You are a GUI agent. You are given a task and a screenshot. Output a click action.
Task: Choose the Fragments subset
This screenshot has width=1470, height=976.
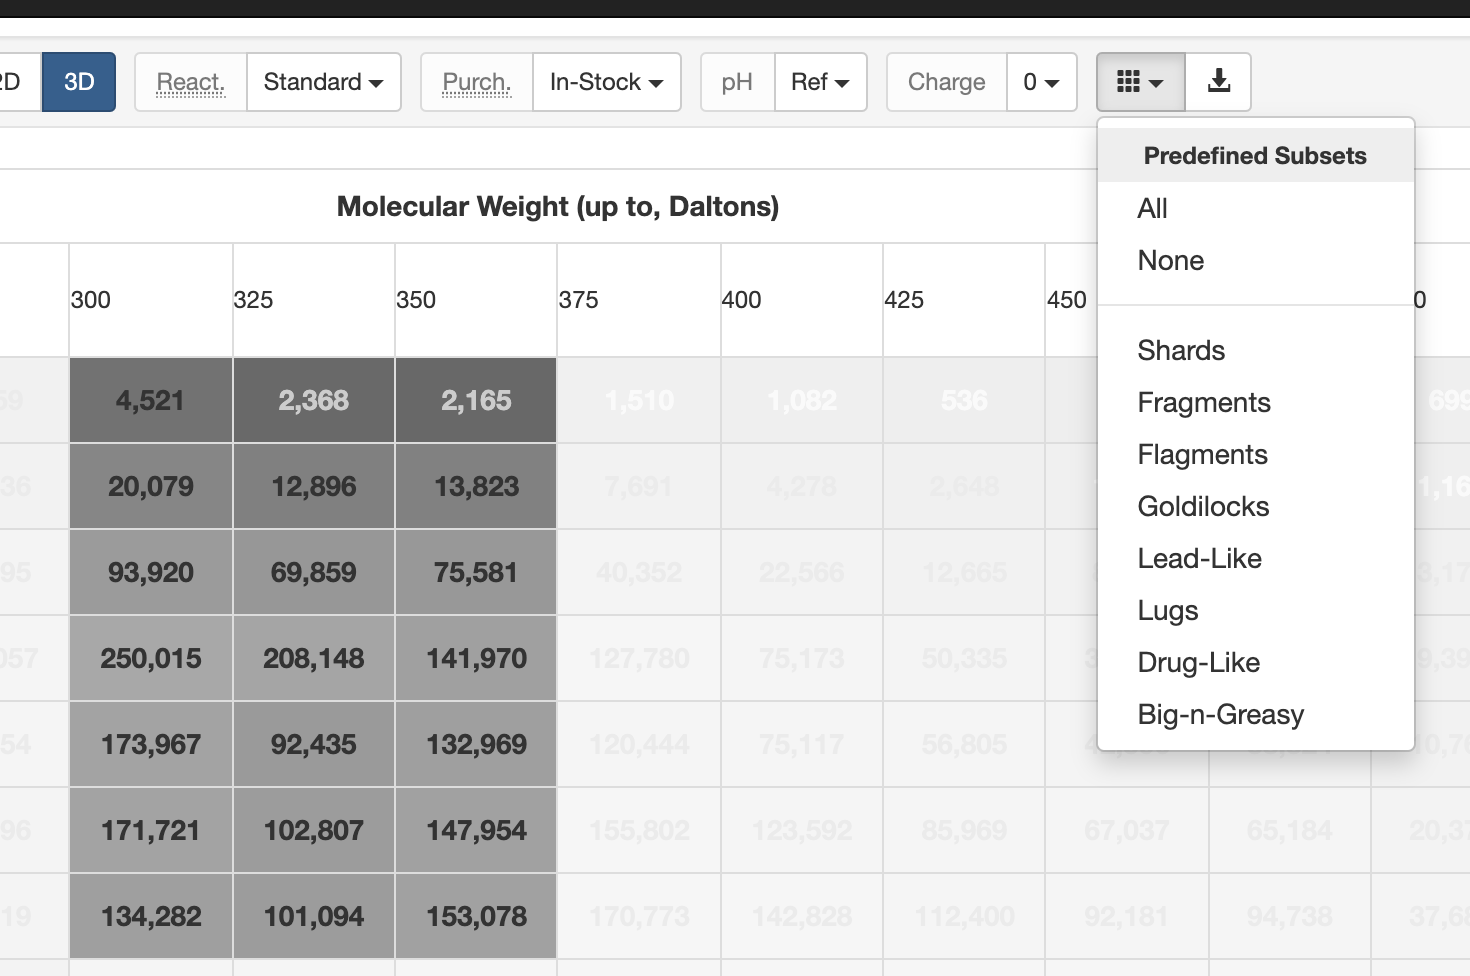pyautogui.click(x=1256, y=402)
